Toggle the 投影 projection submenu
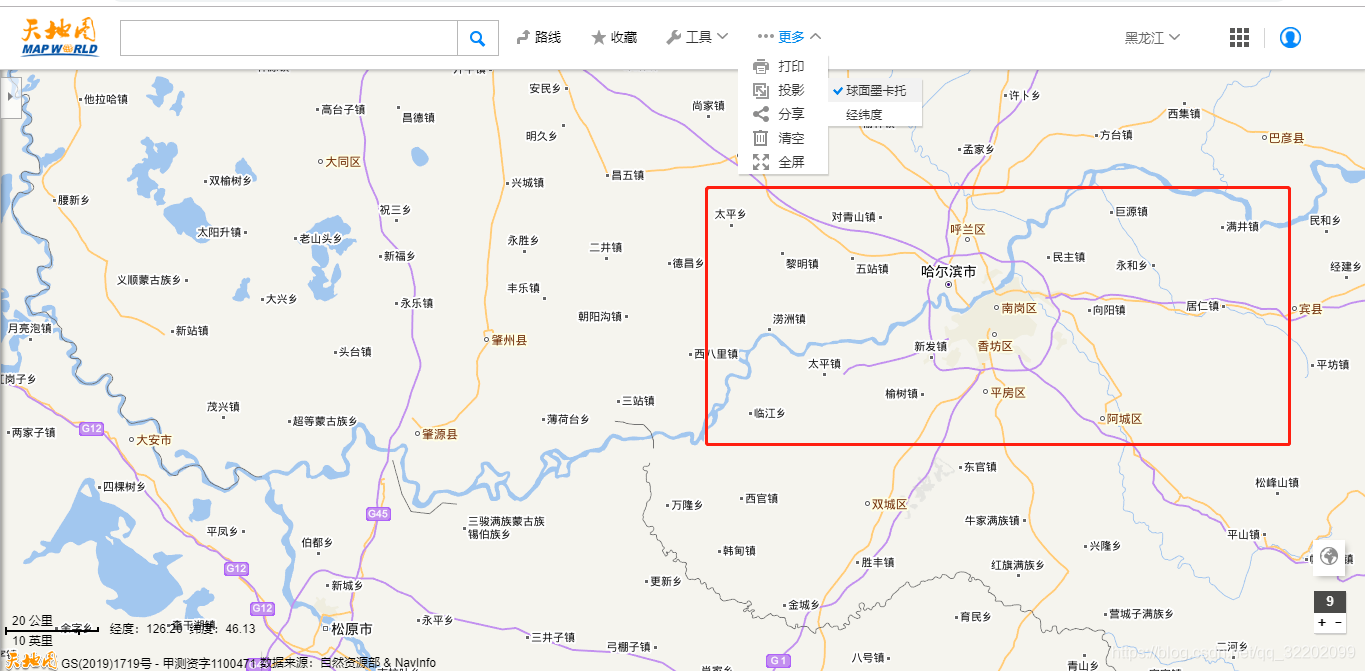 (762, 90)
